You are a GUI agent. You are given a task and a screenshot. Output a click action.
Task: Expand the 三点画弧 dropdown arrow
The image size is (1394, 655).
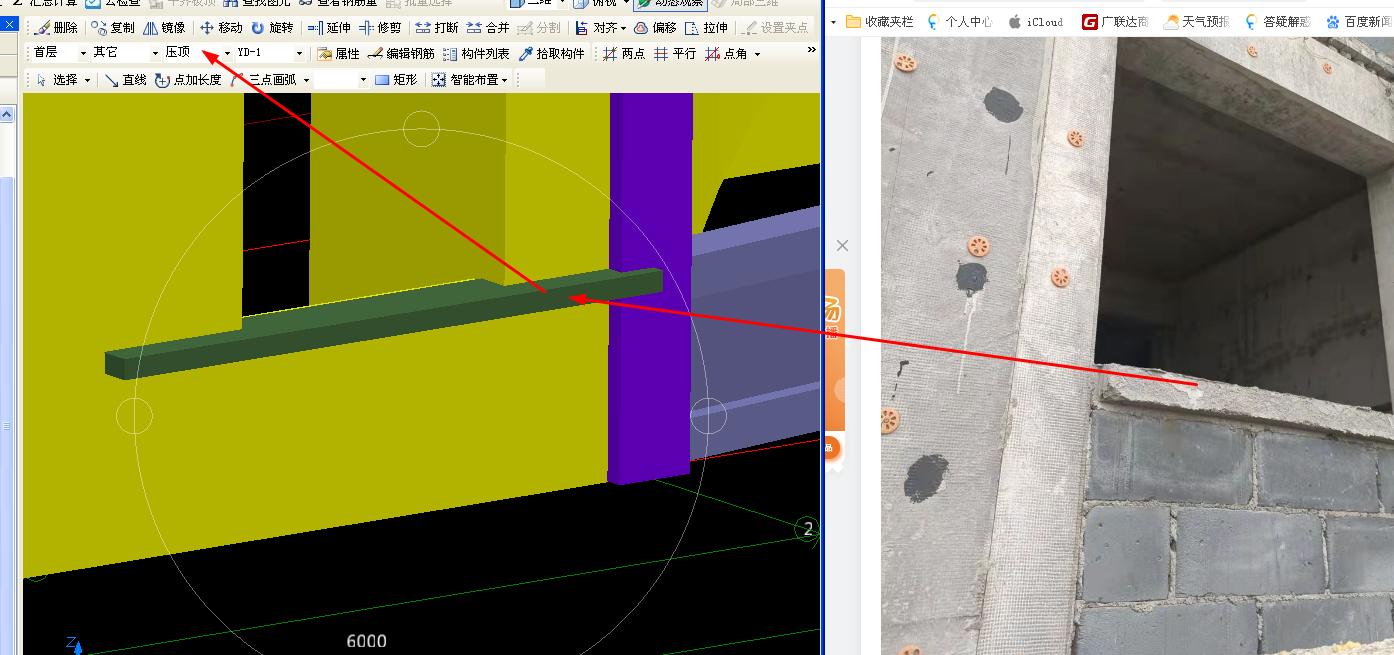point(306,80)
